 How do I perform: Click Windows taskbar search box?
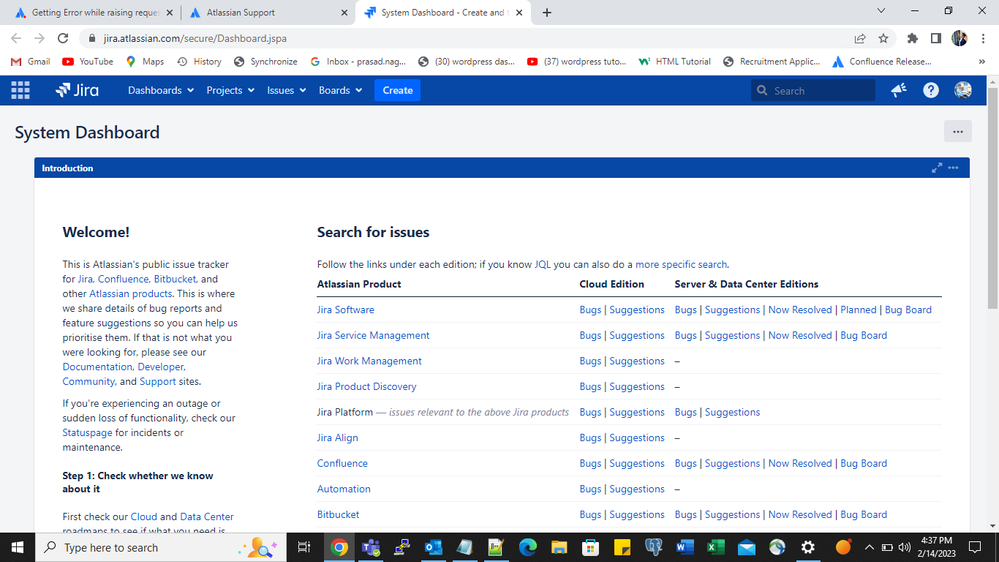(x=161, y=547)
